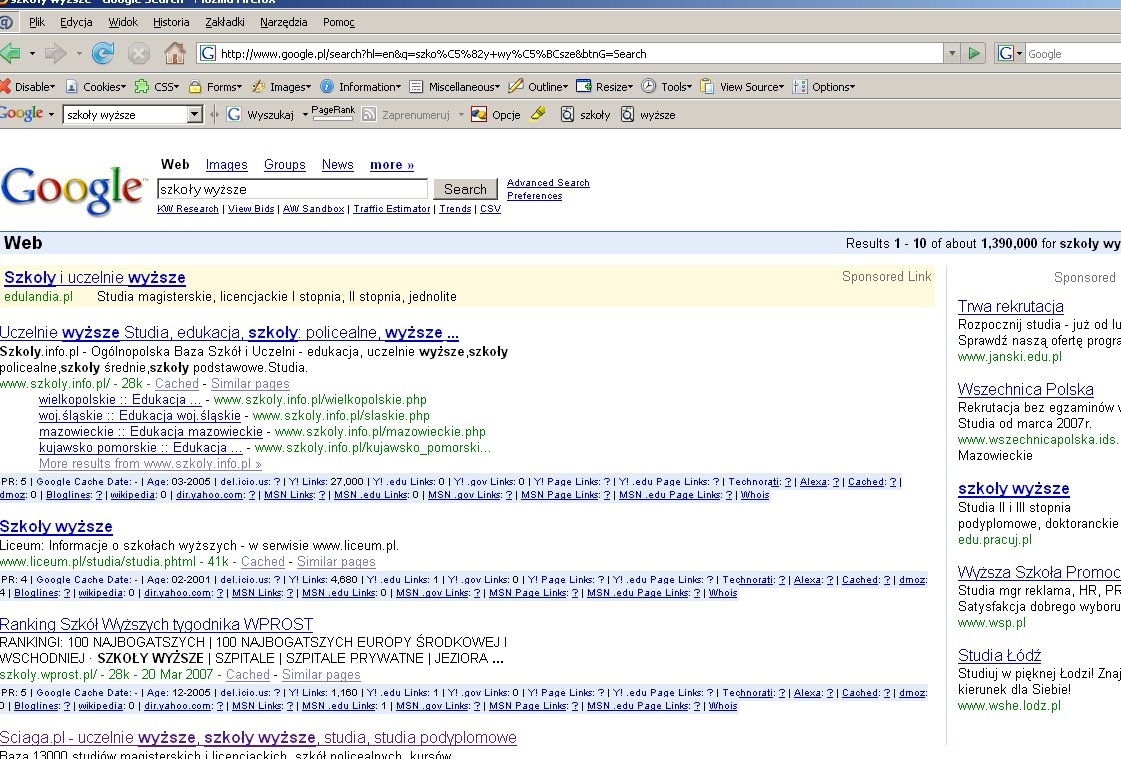Screen dimensions: 1121x759
Task: Switch to the Groups search link
Action: point(285,165)
